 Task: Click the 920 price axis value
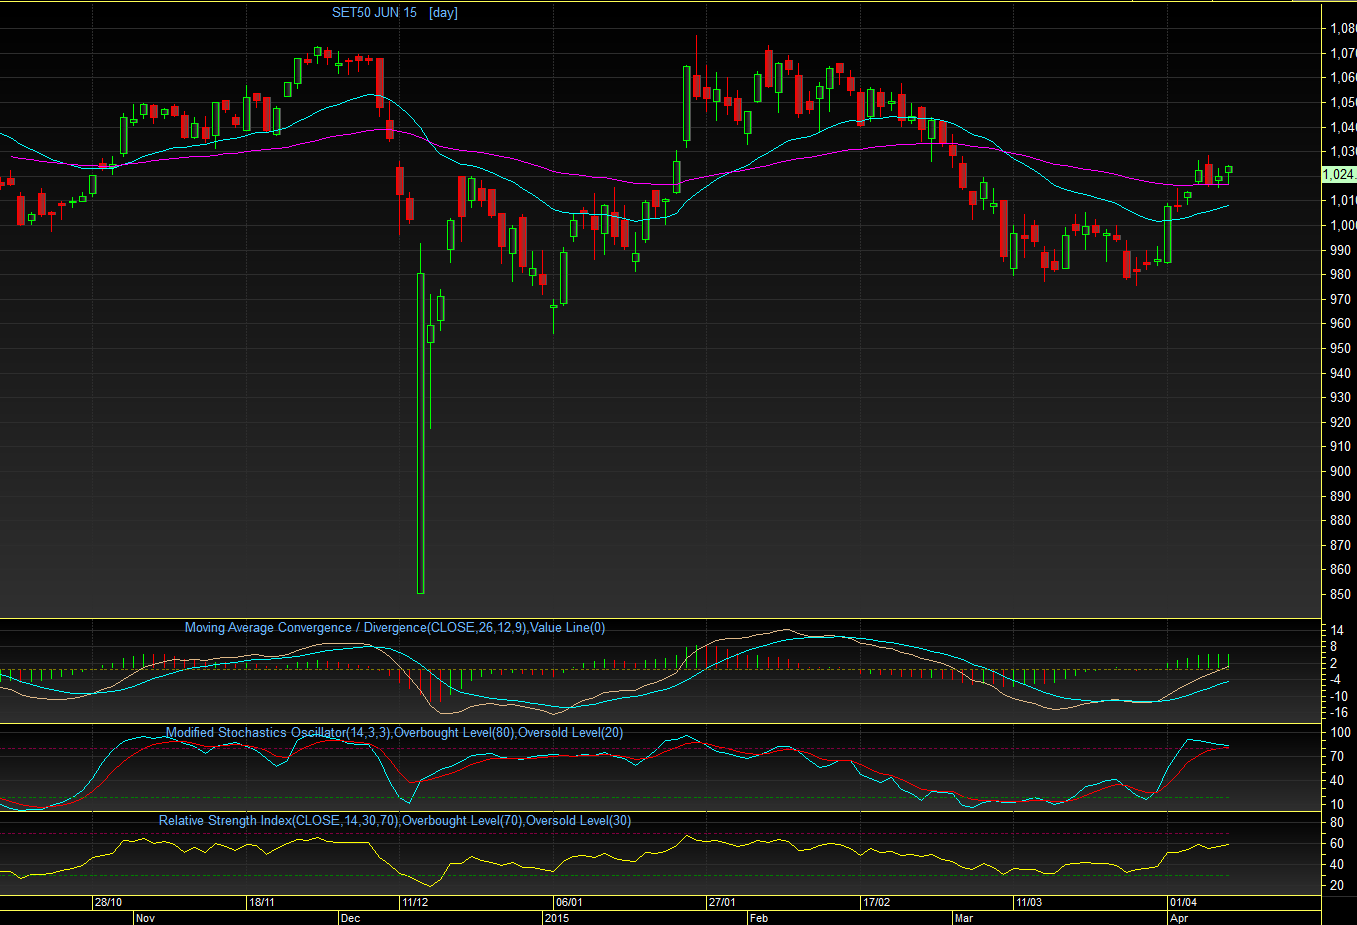click(1340, 422)
